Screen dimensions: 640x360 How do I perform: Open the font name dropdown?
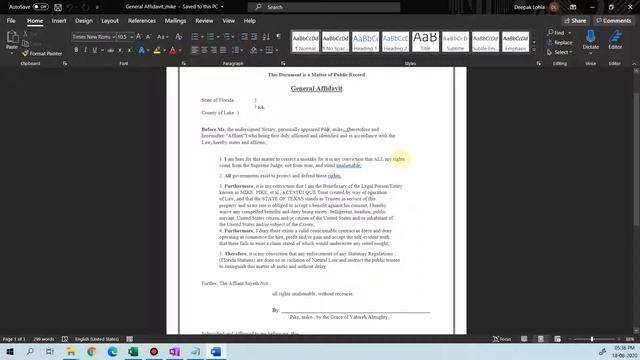[x=113, y=37]
